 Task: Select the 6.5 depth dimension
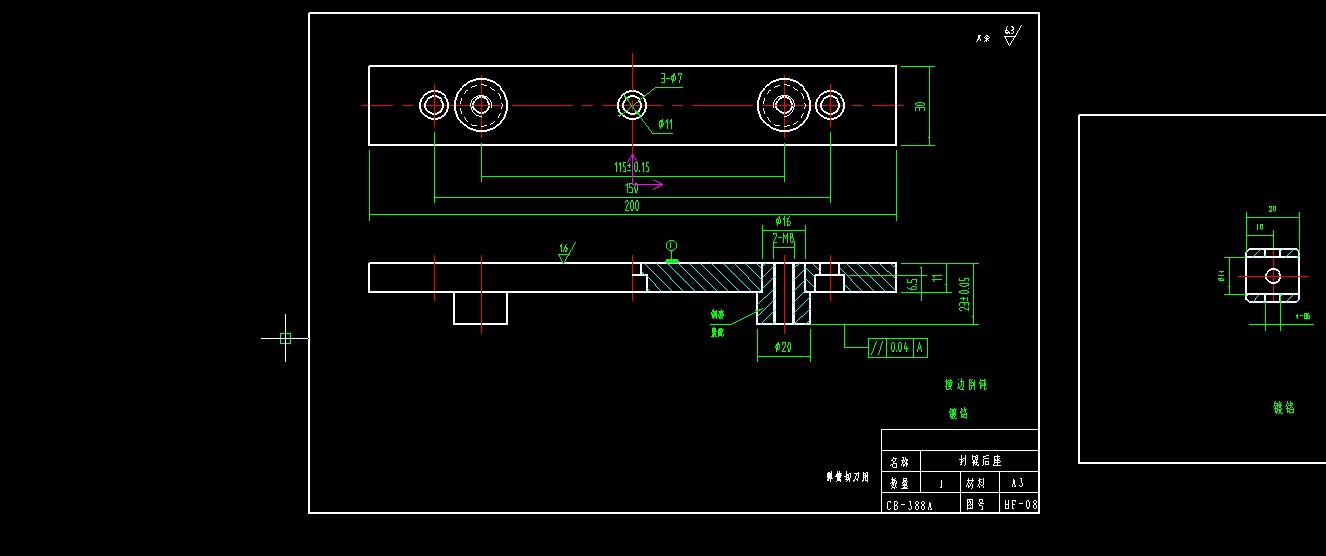pos(913,284)
